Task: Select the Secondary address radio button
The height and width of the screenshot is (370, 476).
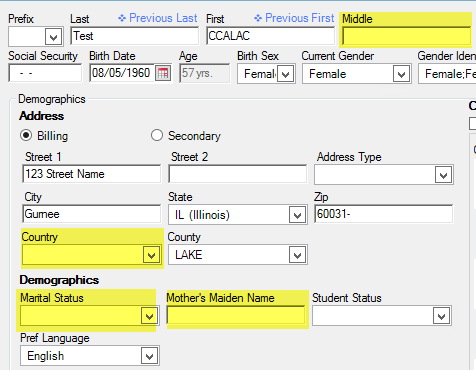Action: click(157, 135)
